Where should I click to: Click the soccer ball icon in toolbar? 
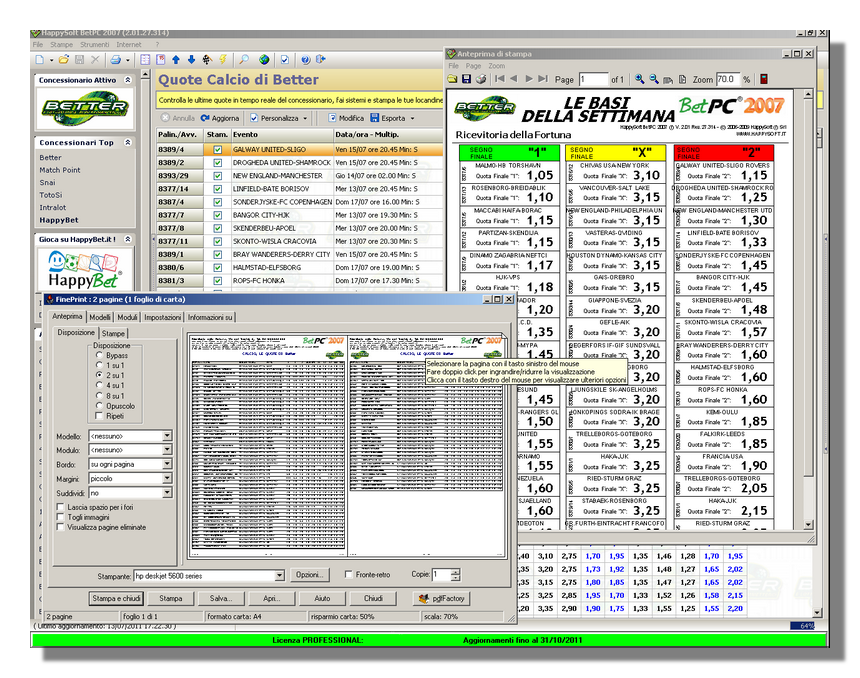207,59
